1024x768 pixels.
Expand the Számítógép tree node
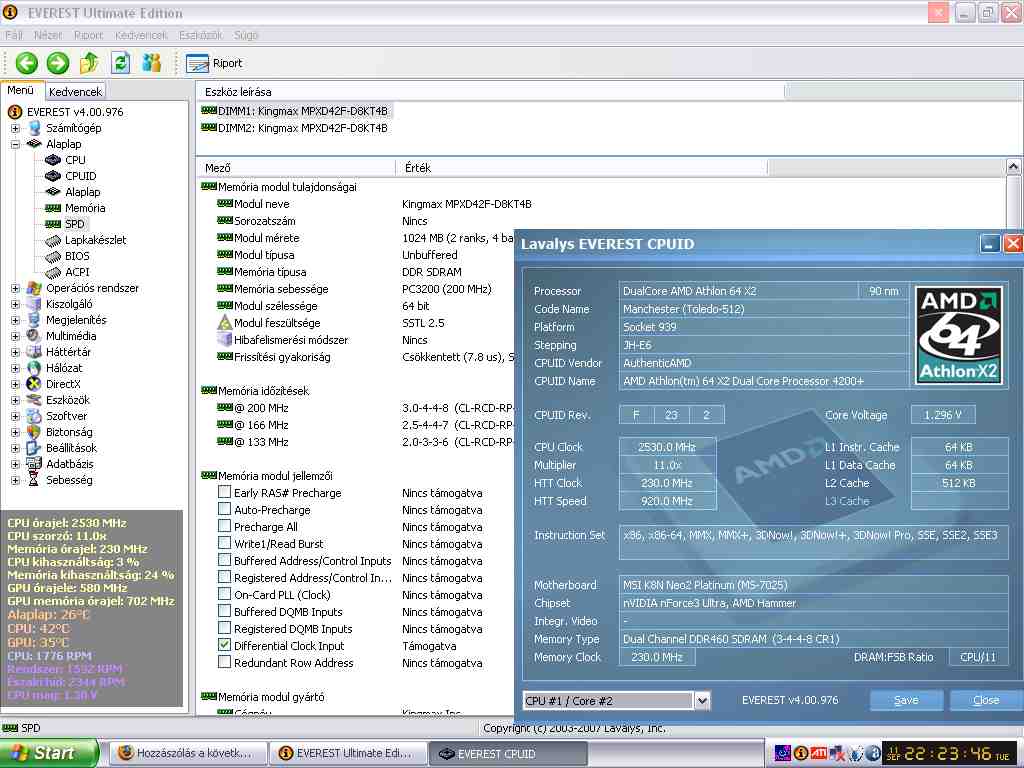(x=15, y=128)
